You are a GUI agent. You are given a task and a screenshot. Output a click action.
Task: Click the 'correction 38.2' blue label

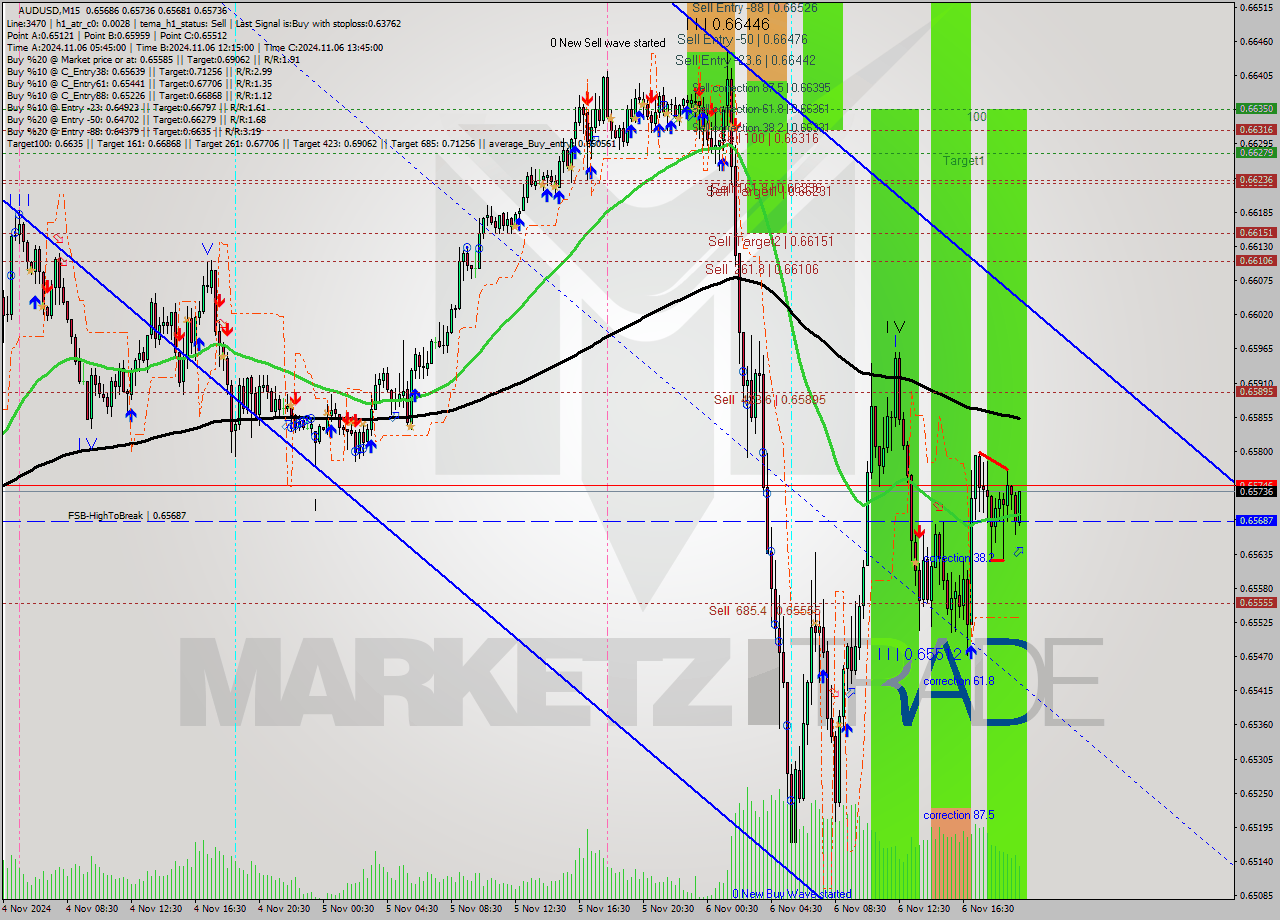click(959, 557)
